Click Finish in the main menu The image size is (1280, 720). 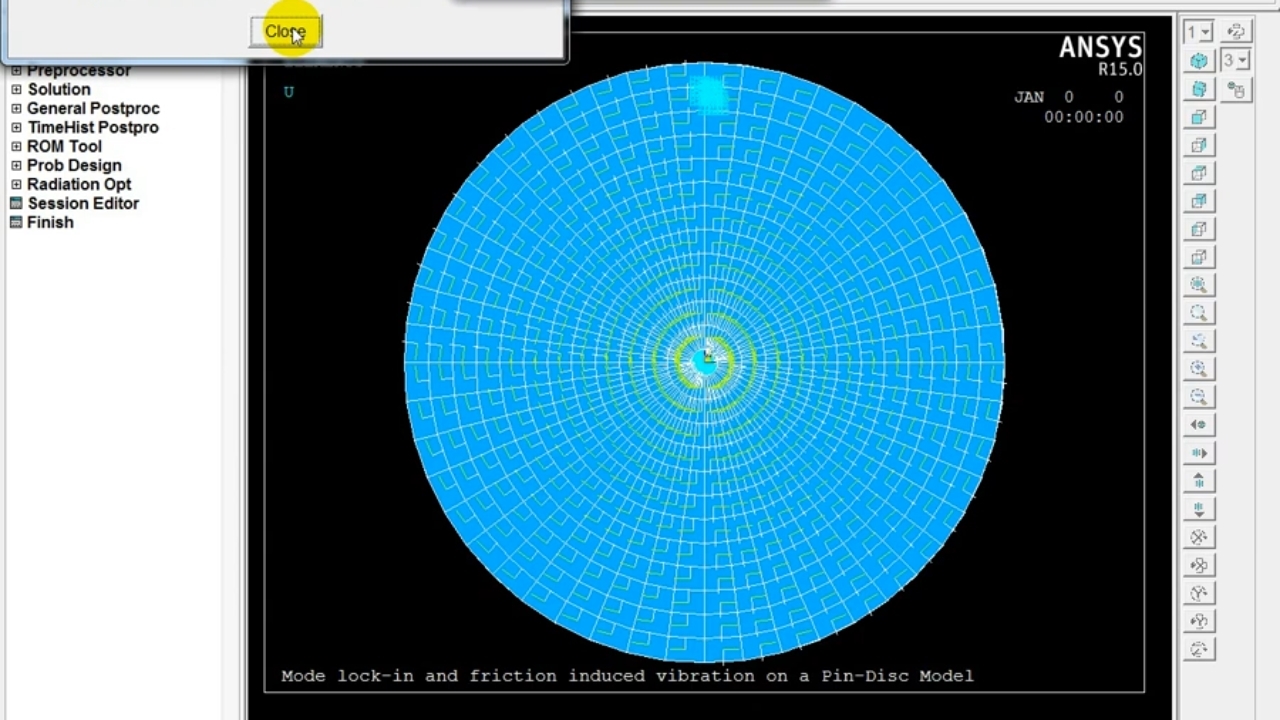coord(50,223)
